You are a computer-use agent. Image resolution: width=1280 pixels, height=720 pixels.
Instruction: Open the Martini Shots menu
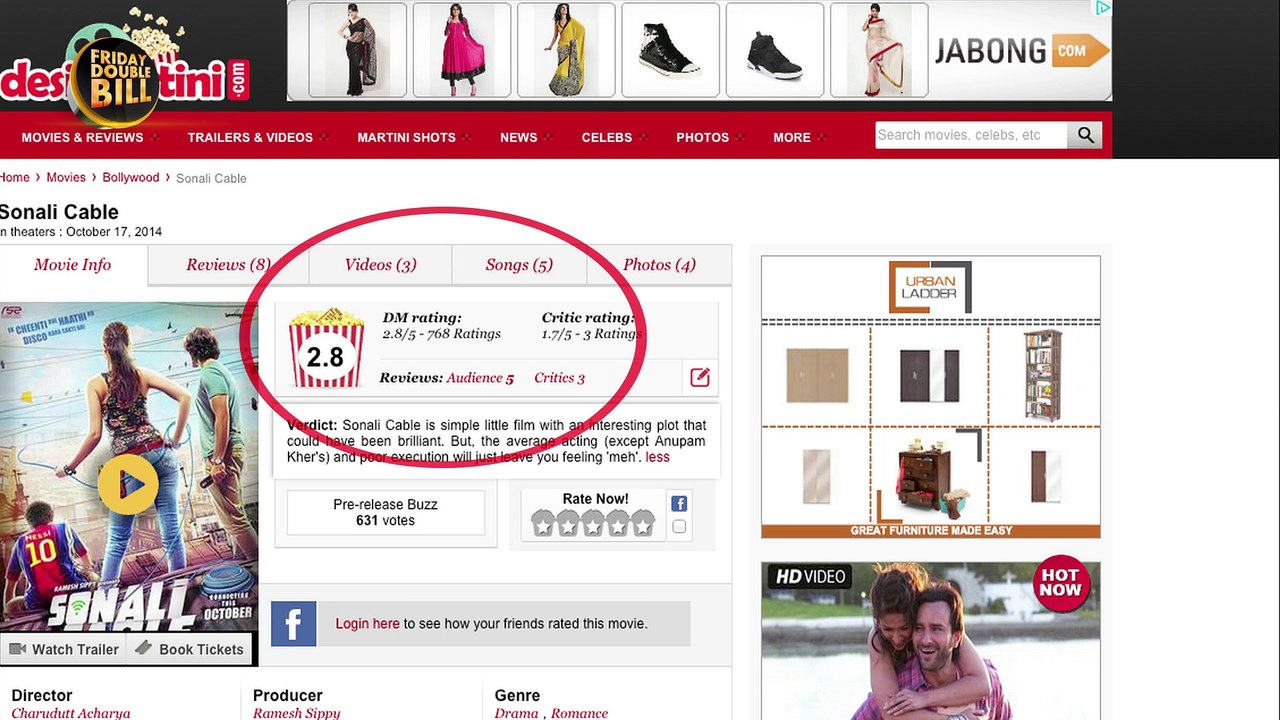(x=406, y=137)
